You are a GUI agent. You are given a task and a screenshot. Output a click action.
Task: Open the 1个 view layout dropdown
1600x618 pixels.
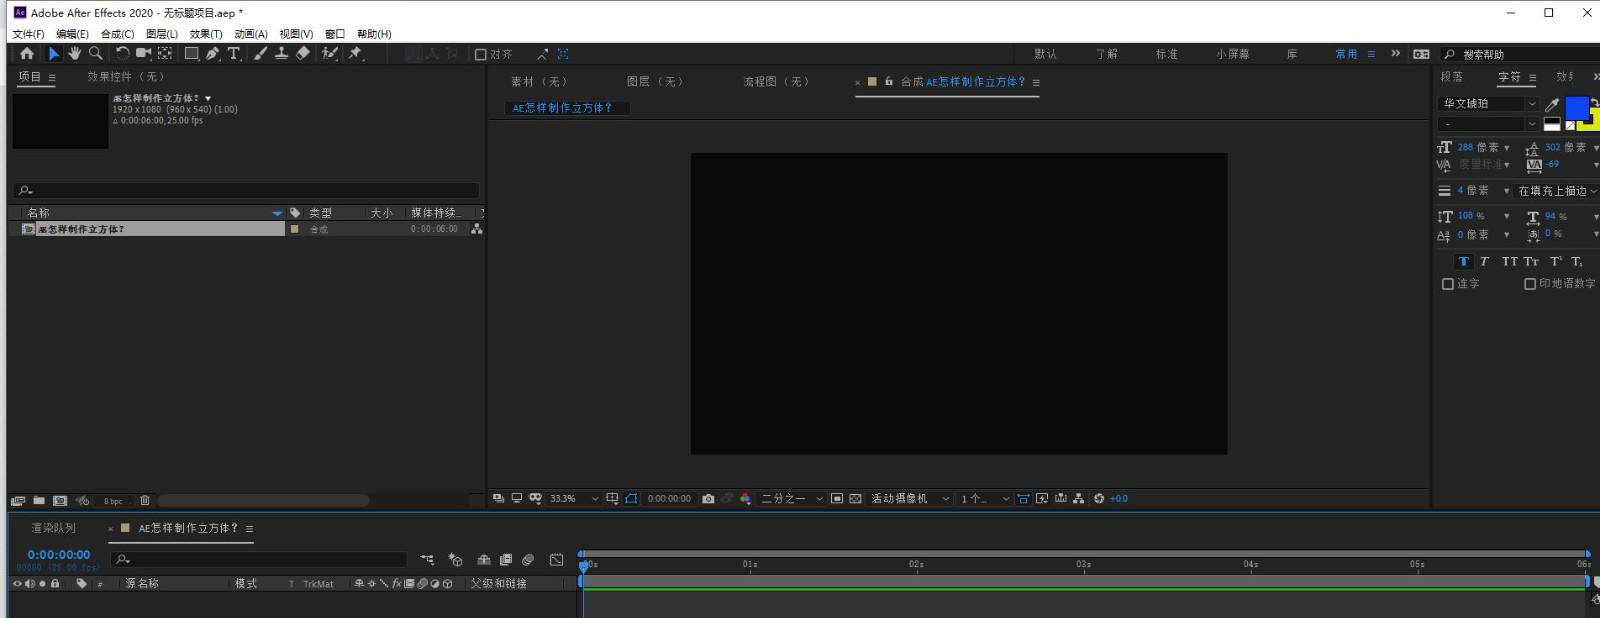coord(985,498)
